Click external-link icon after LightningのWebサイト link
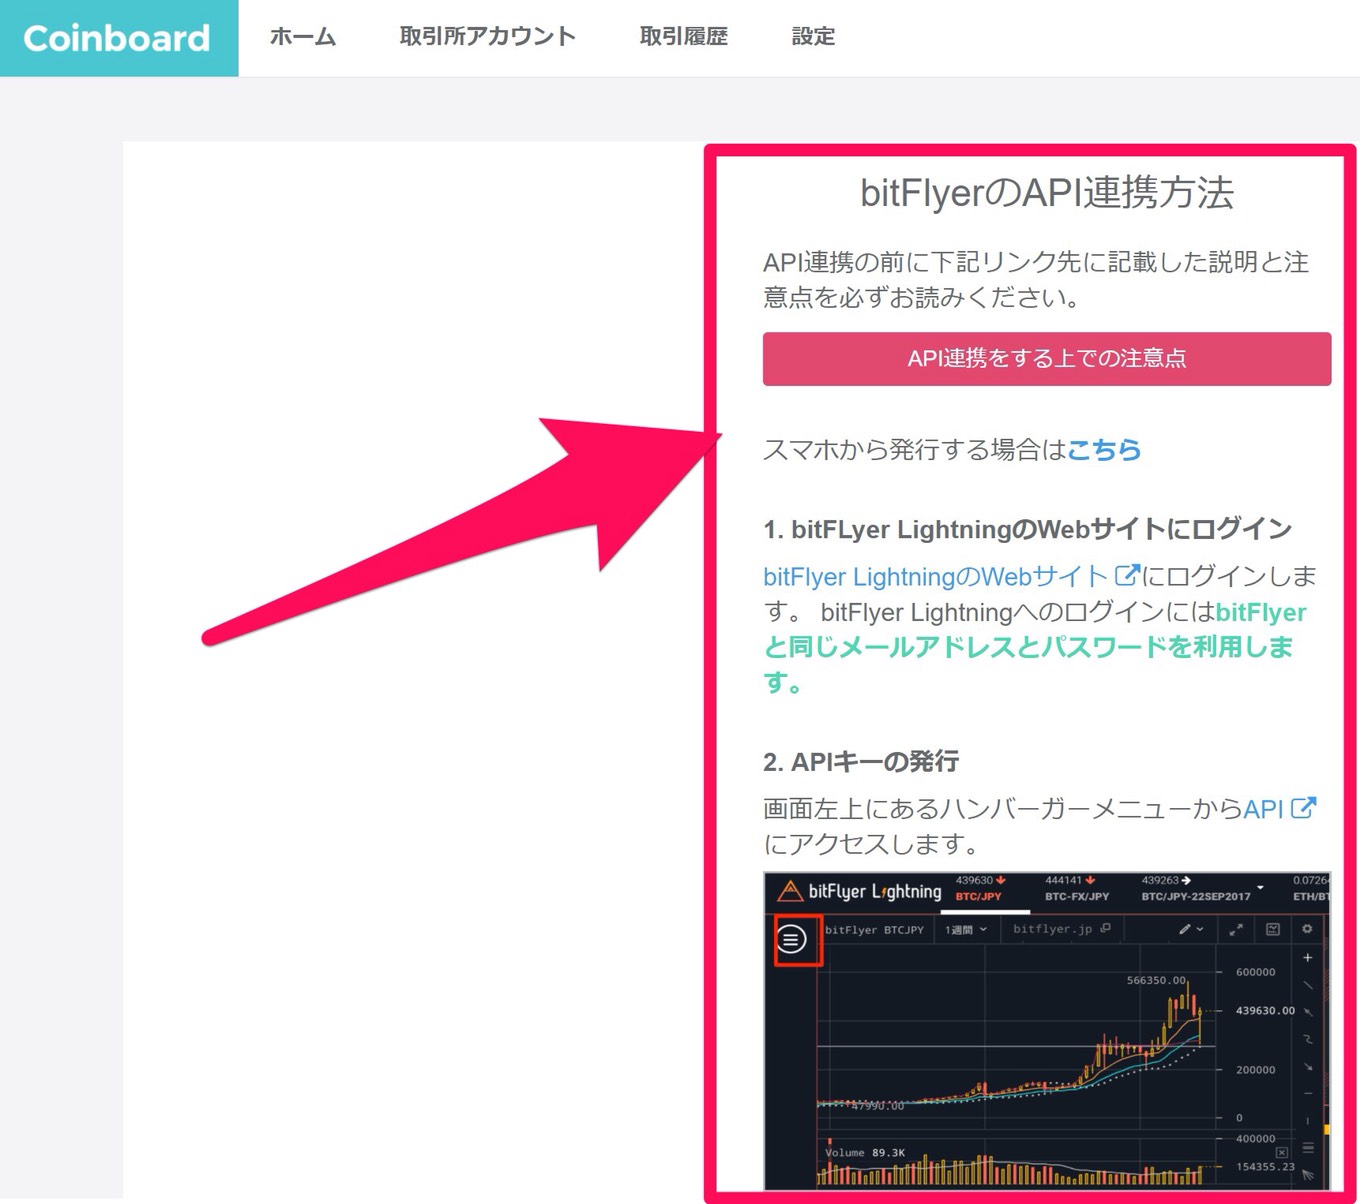The width and height of the screenshot is (1360, 1204). point(1127,575)
